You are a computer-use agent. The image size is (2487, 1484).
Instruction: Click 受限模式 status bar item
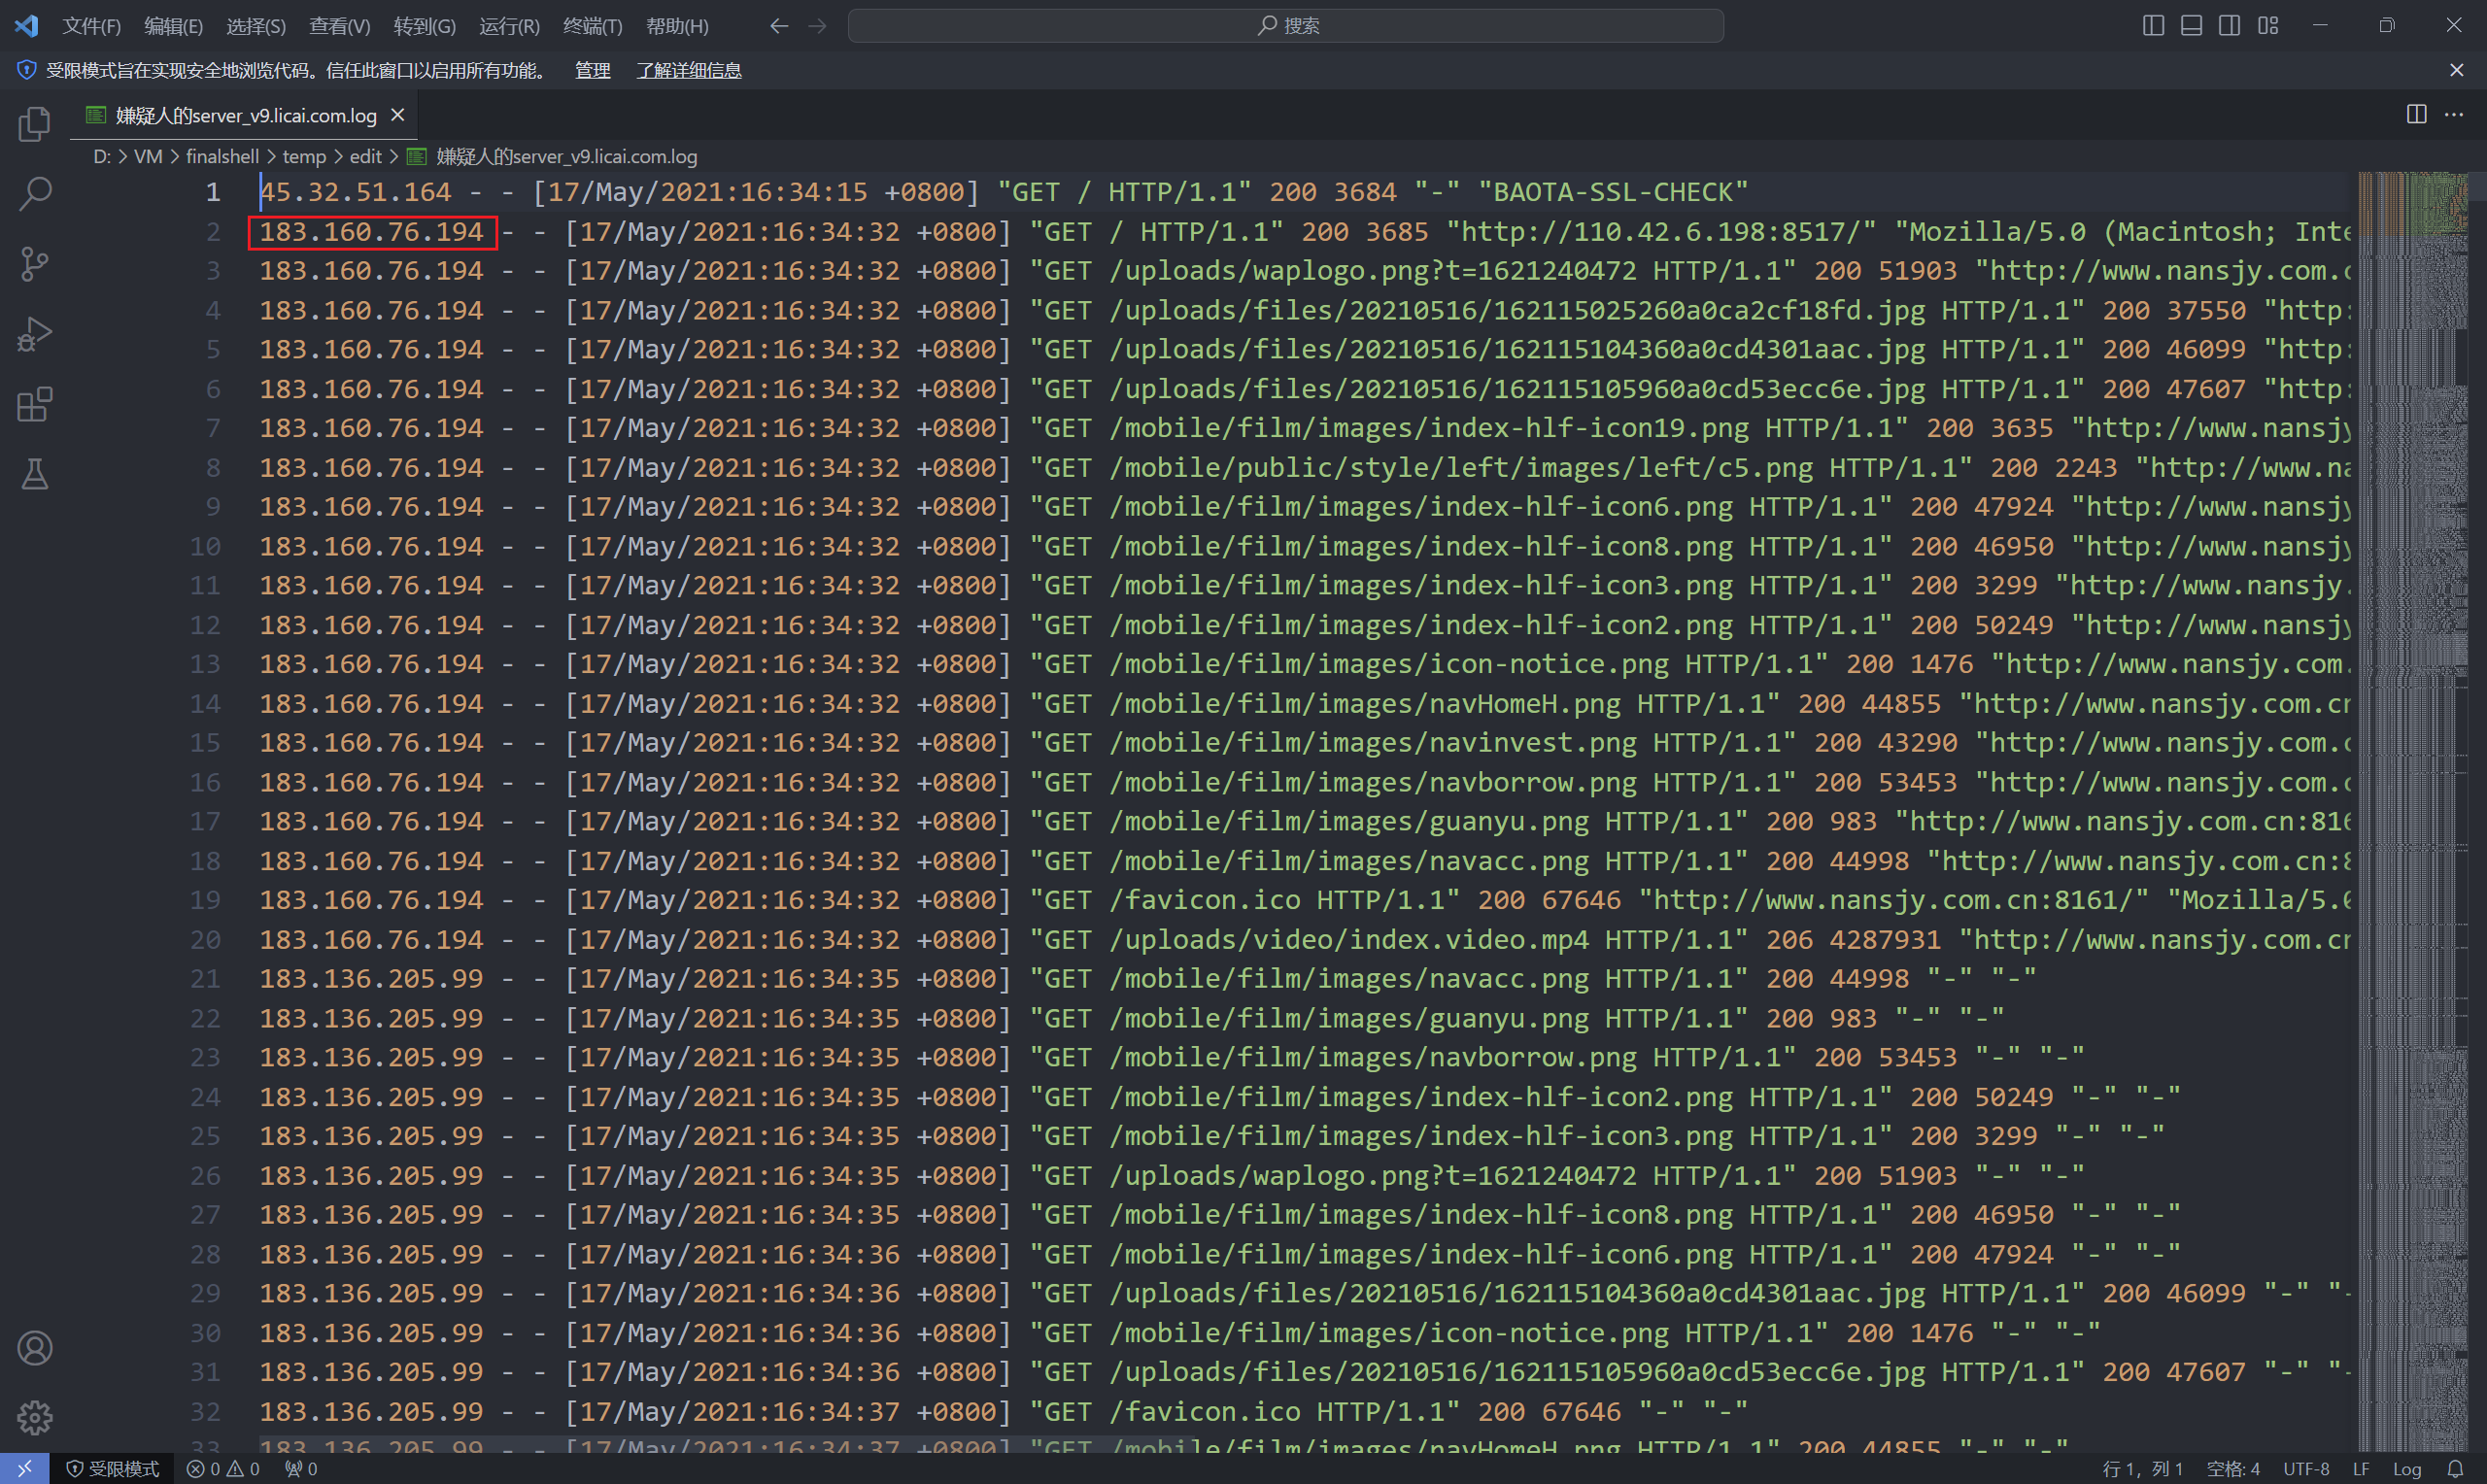[112, 1468]
